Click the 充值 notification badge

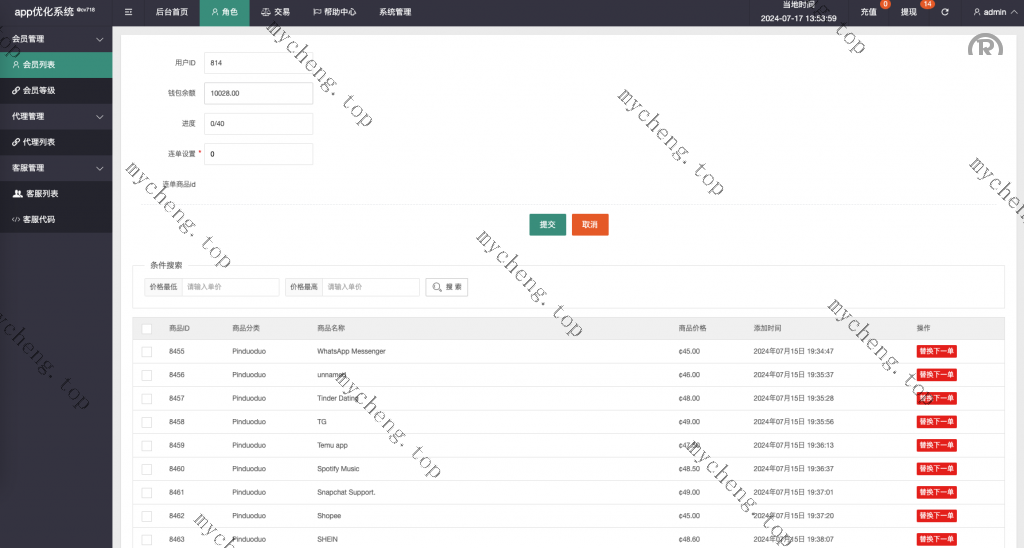(x=885, y=5)
